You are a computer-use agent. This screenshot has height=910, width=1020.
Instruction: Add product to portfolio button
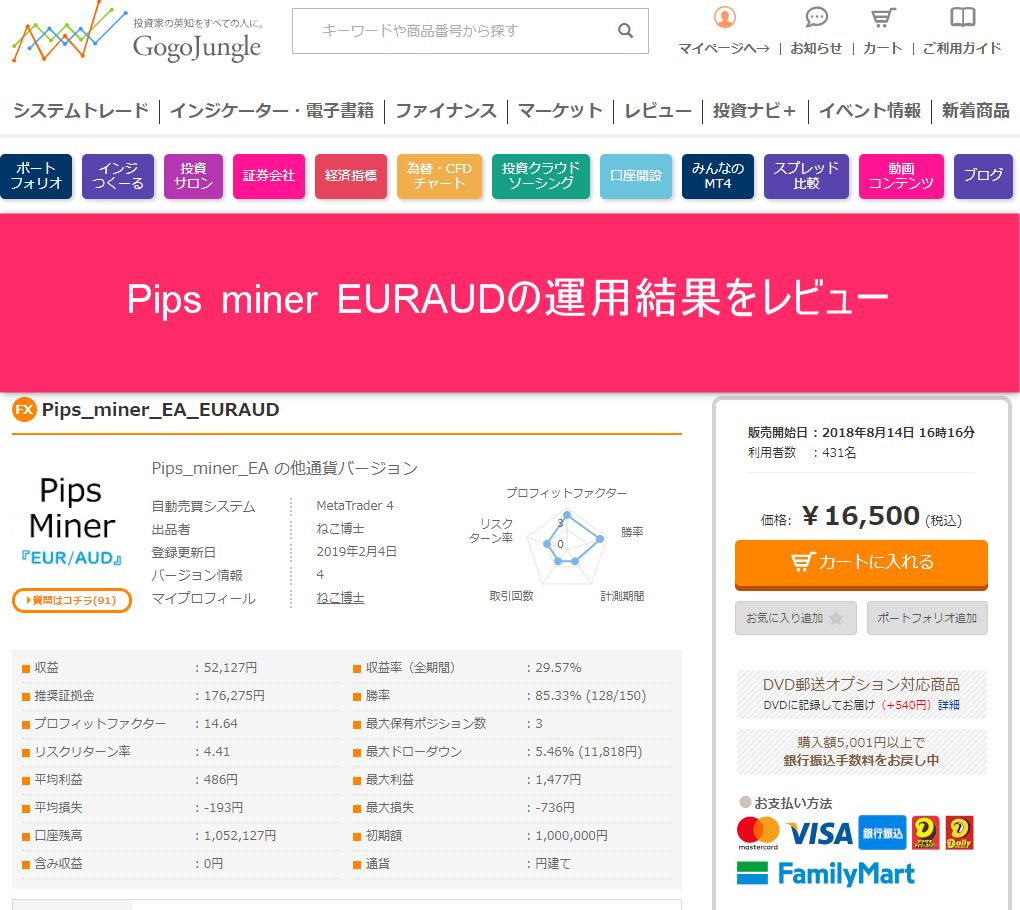click(x=927, y=618)
